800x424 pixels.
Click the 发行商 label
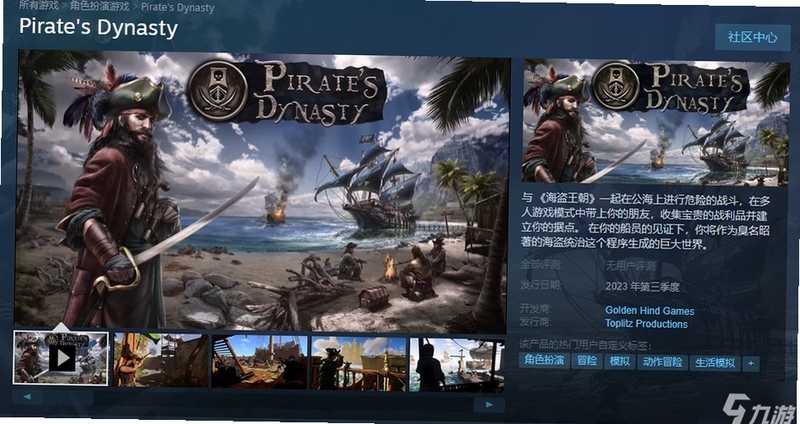coord(535,322)
